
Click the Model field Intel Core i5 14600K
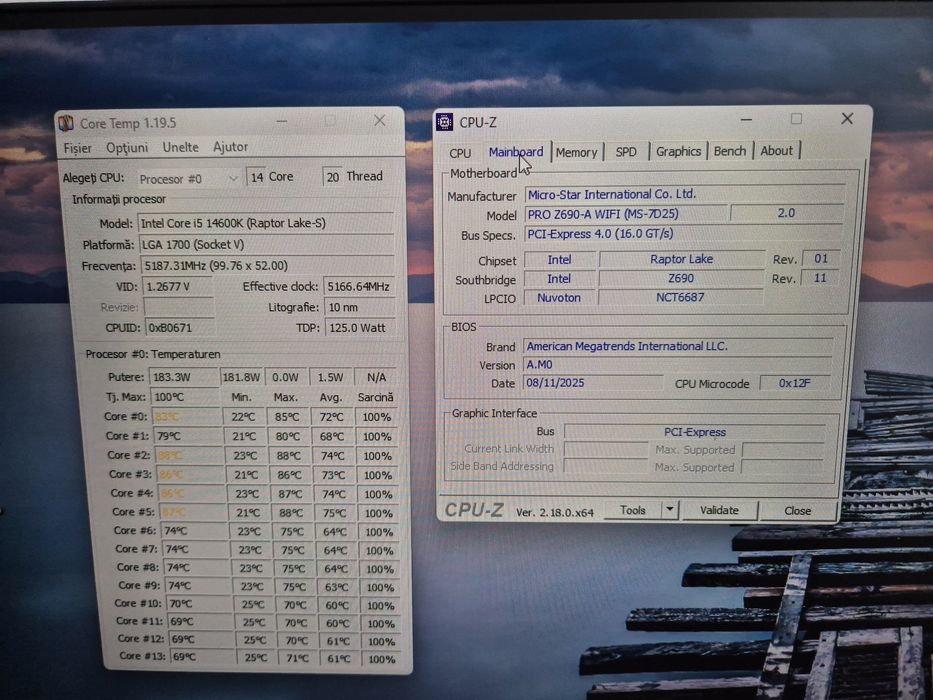(x=265, y=223)
